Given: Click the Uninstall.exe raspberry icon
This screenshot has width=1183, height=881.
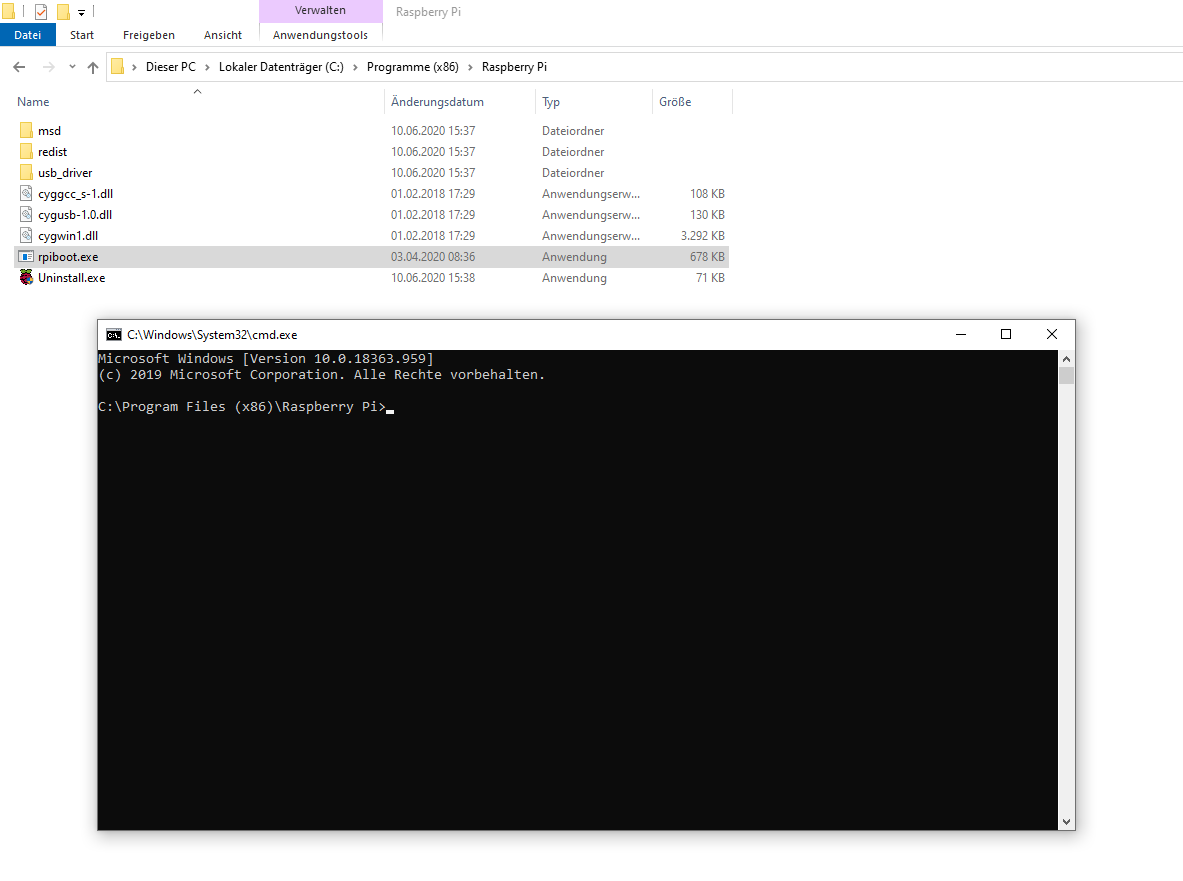Looking at the screenshot, I should pyautogui.click(x=26, y=278).
